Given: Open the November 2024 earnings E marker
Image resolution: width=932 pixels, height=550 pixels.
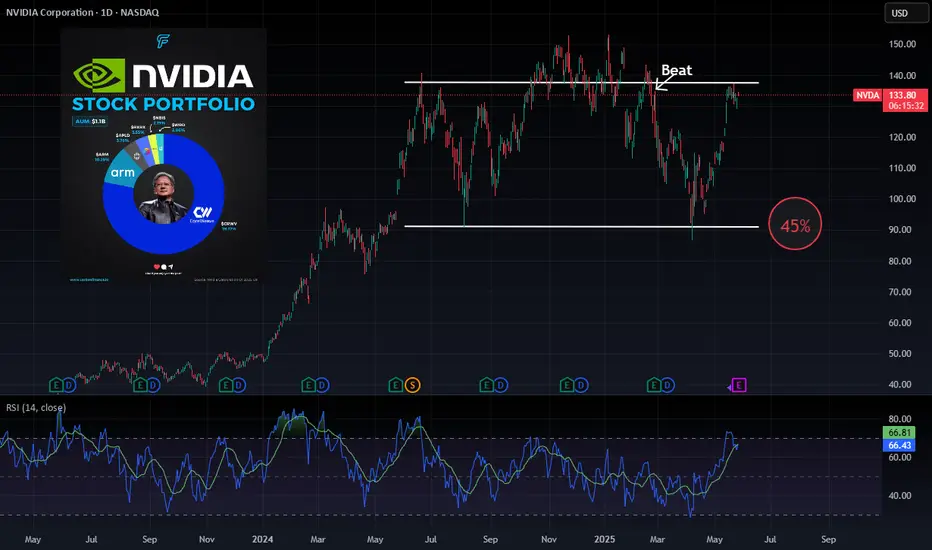Looking at the screenshot, I should point(567,385).
